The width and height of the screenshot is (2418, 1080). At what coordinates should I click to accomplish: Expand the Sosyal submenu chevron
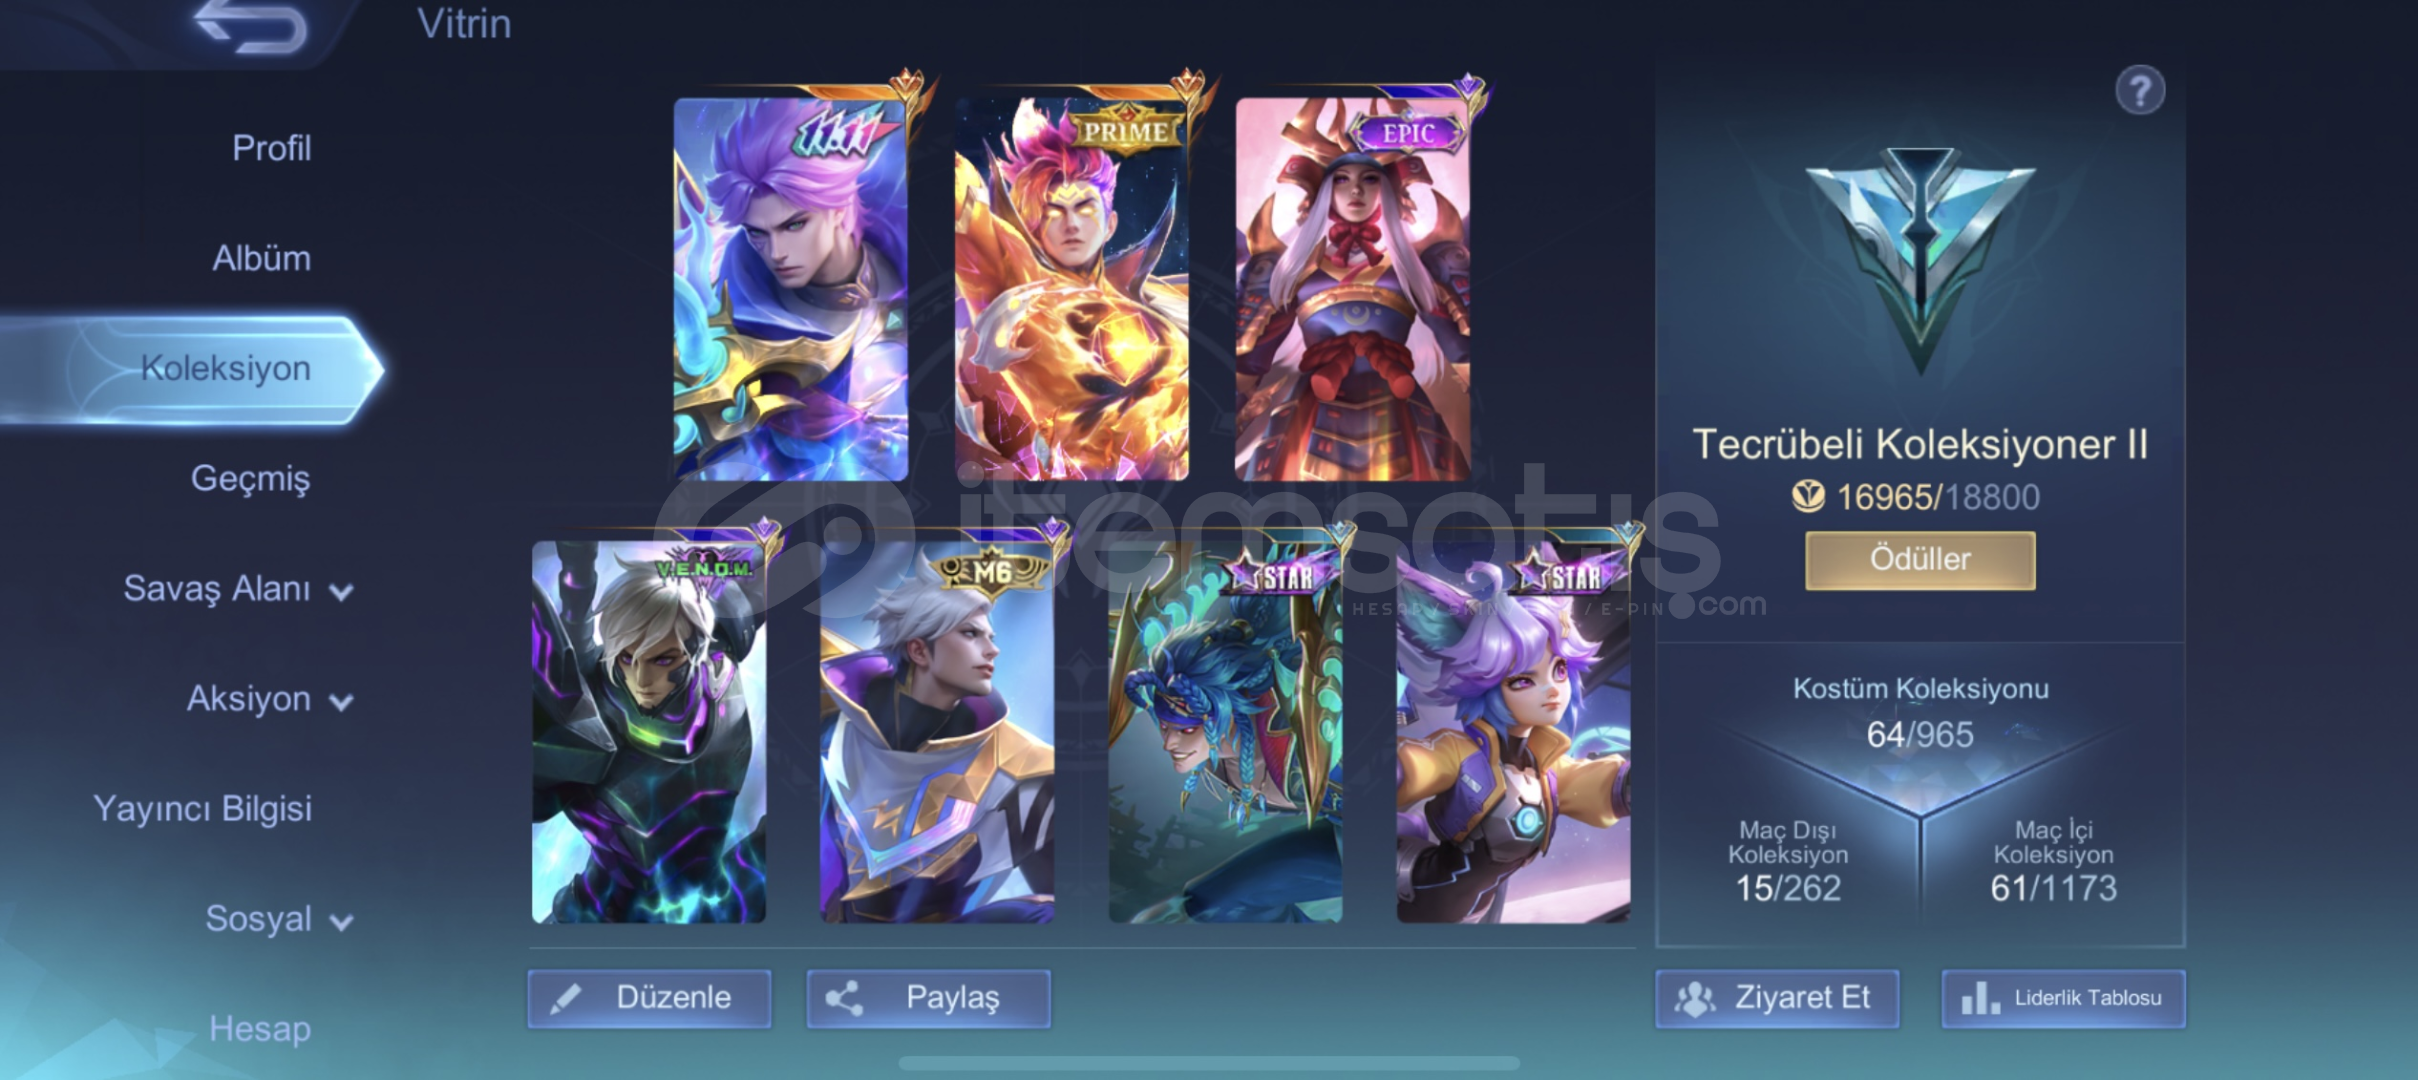[x=341, y=922]
